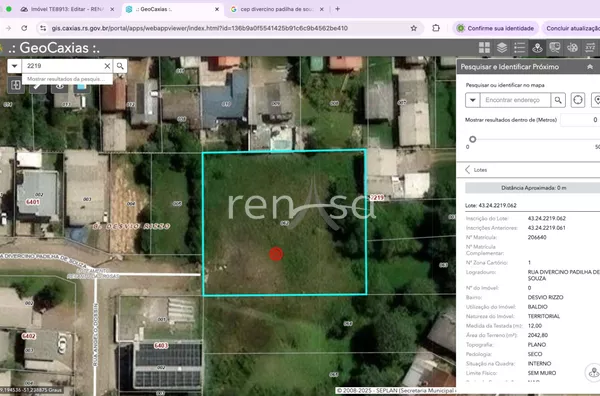Adjust the search radius slider handle
The width and height of the screenshot is (600, 396).
[x=473, y=139]
